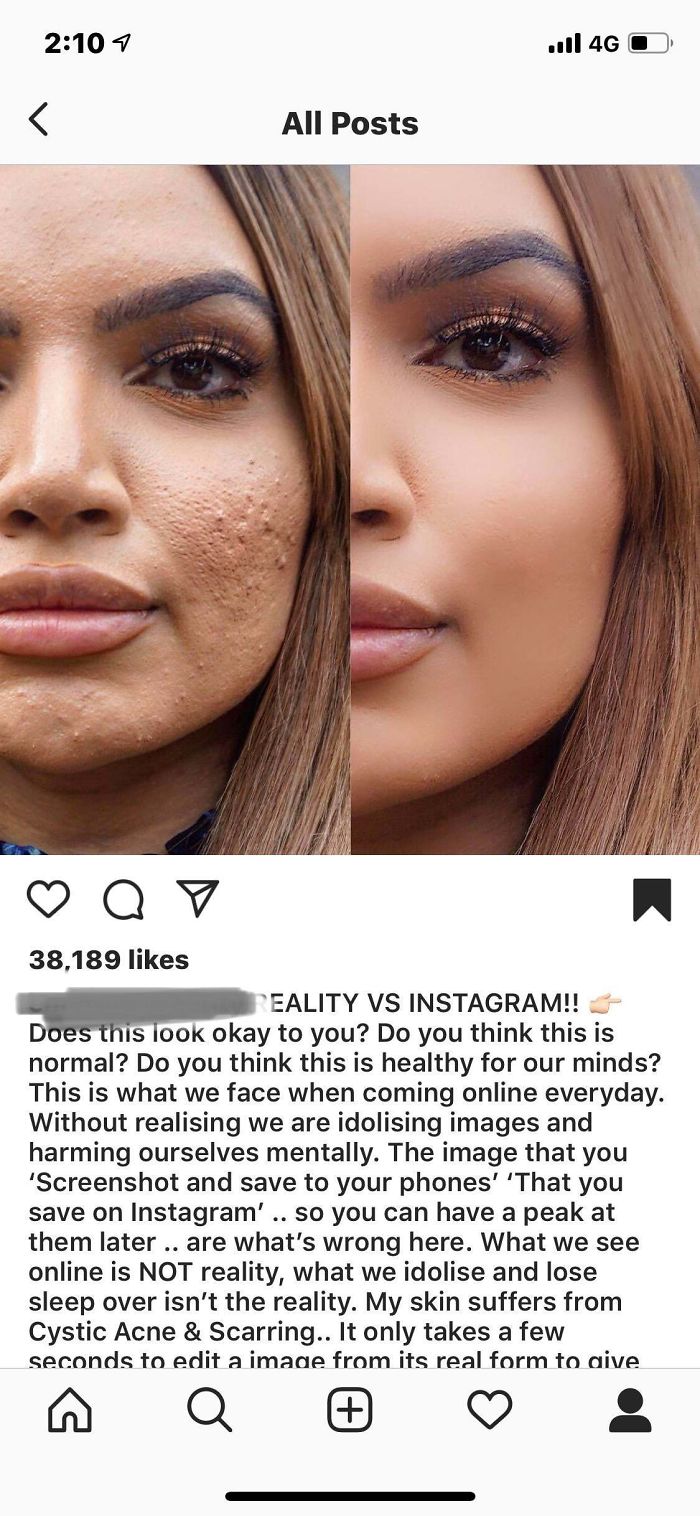Like the post with heart icon
The width and height of the screenshot is (700, 1516).
(x=48, y=898)
